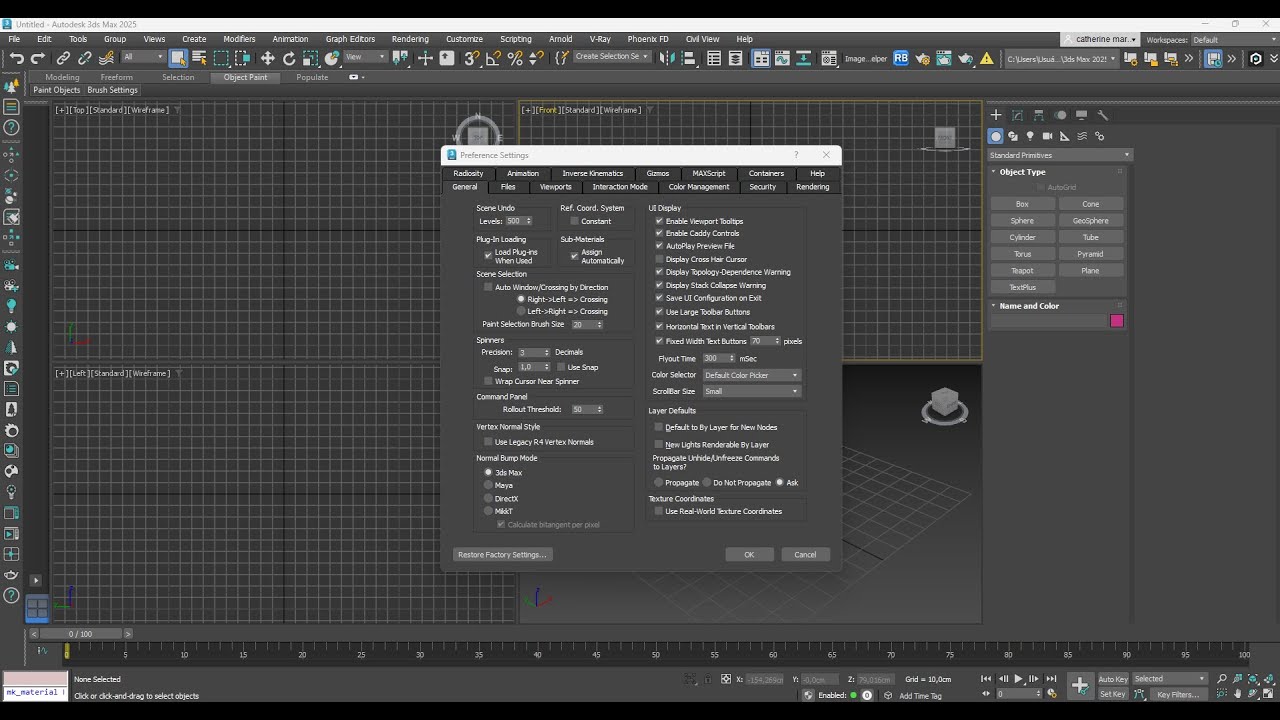Click the RB toolbar icon

pos(901,58)
